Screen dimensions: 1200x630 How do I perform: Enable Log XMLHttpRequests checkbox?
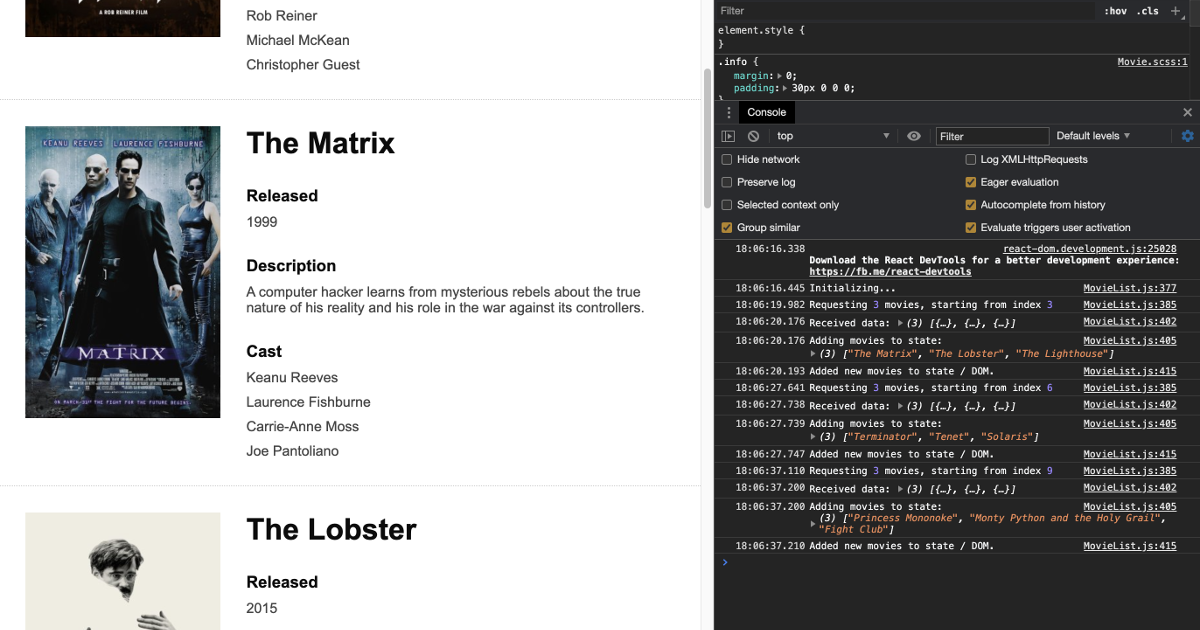point(970,159)
